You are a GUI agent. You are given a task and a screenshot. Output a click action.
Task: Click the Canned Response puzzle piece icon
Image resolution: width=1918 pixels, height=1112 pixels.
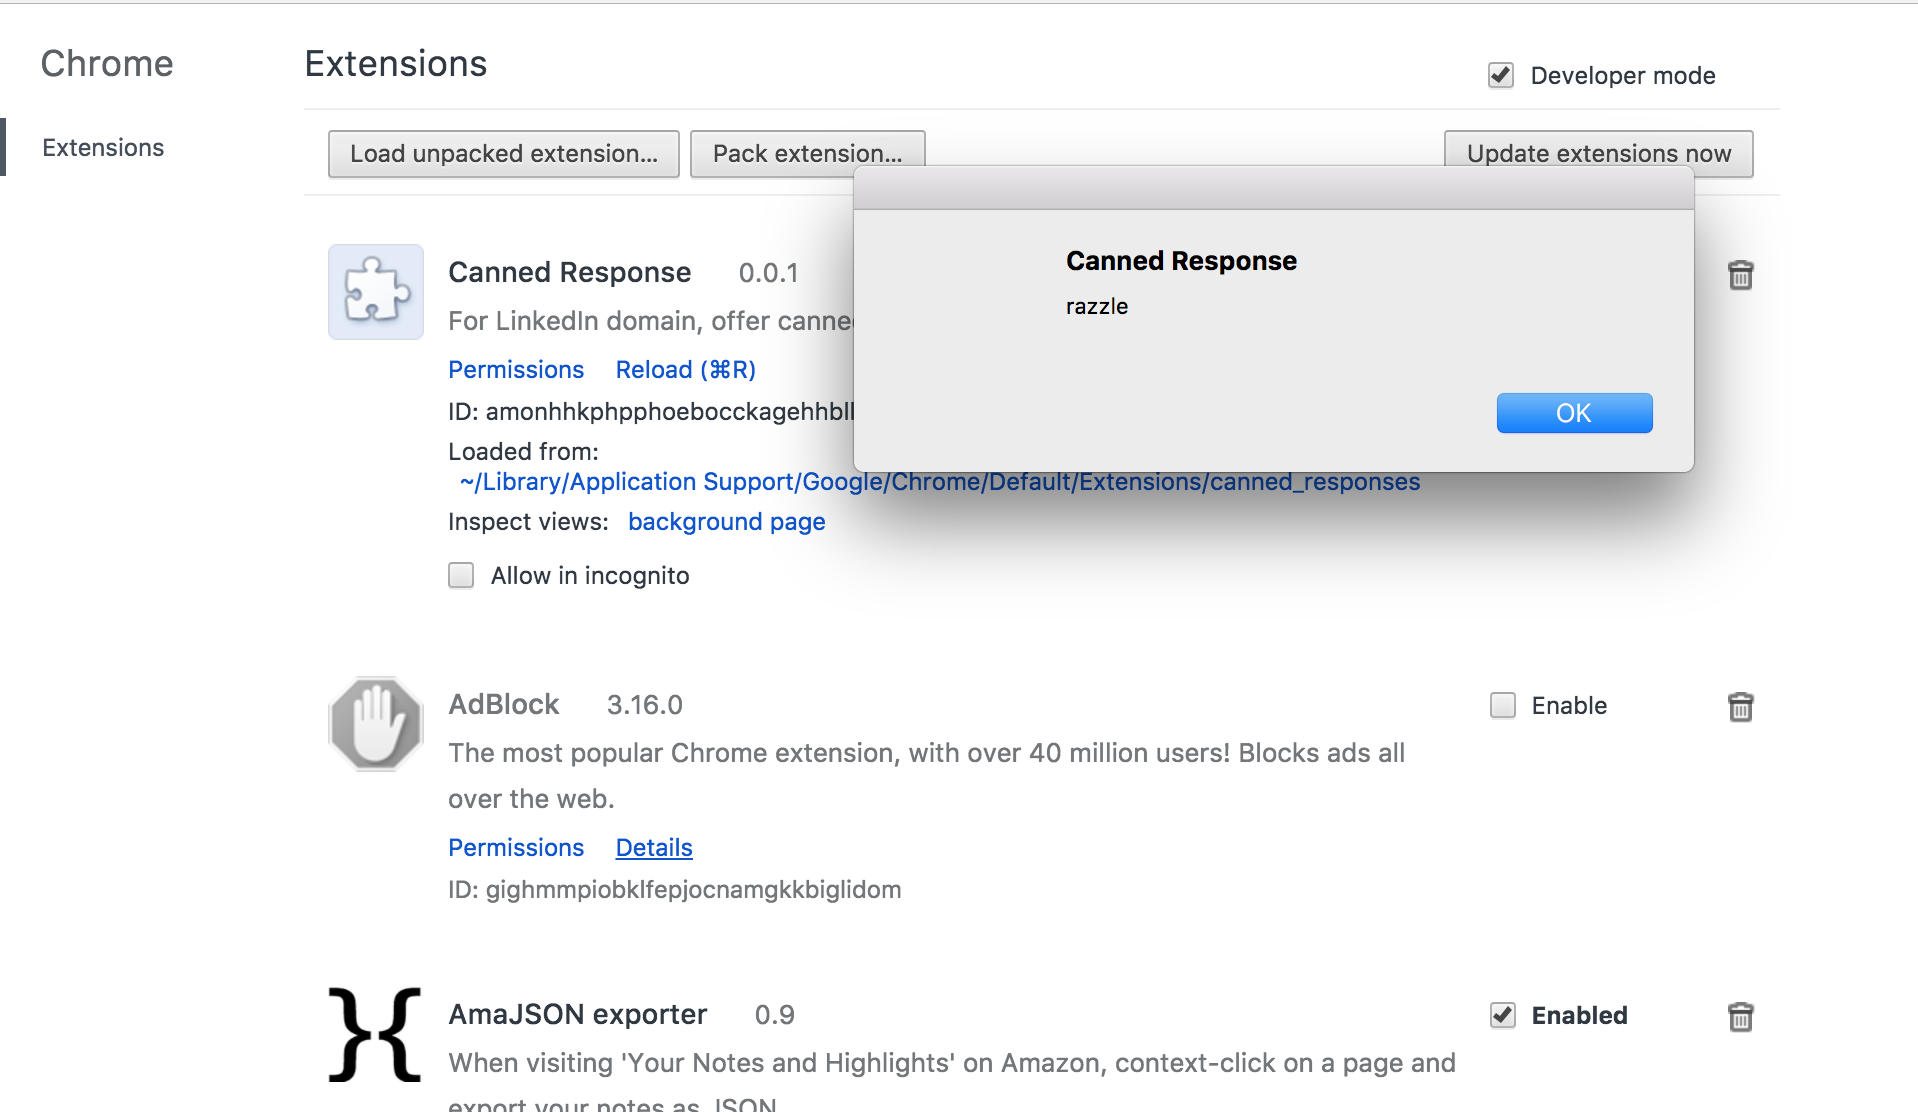376,292
